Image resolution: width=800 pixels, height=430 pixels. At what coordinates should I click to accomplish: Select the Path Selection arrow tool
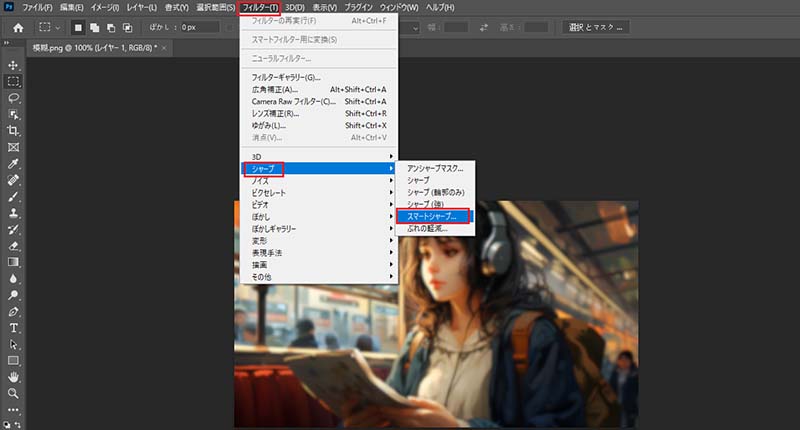[x=13, y=344]
